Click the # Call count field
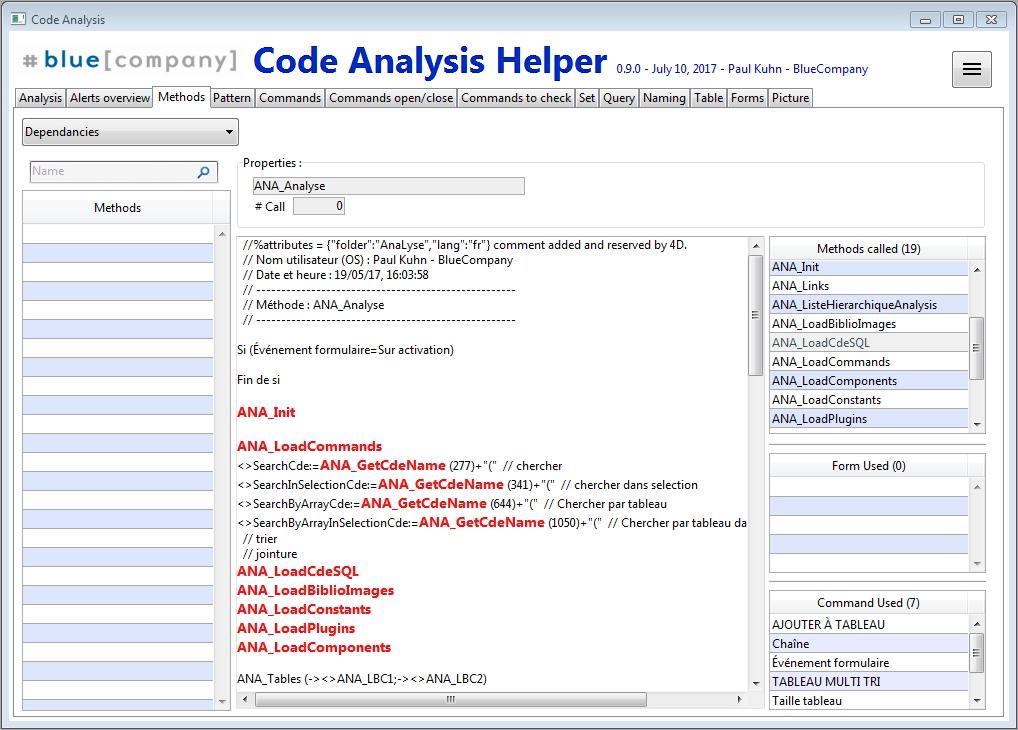Screen dimensions: 1018x730 (x=319, y=207)
